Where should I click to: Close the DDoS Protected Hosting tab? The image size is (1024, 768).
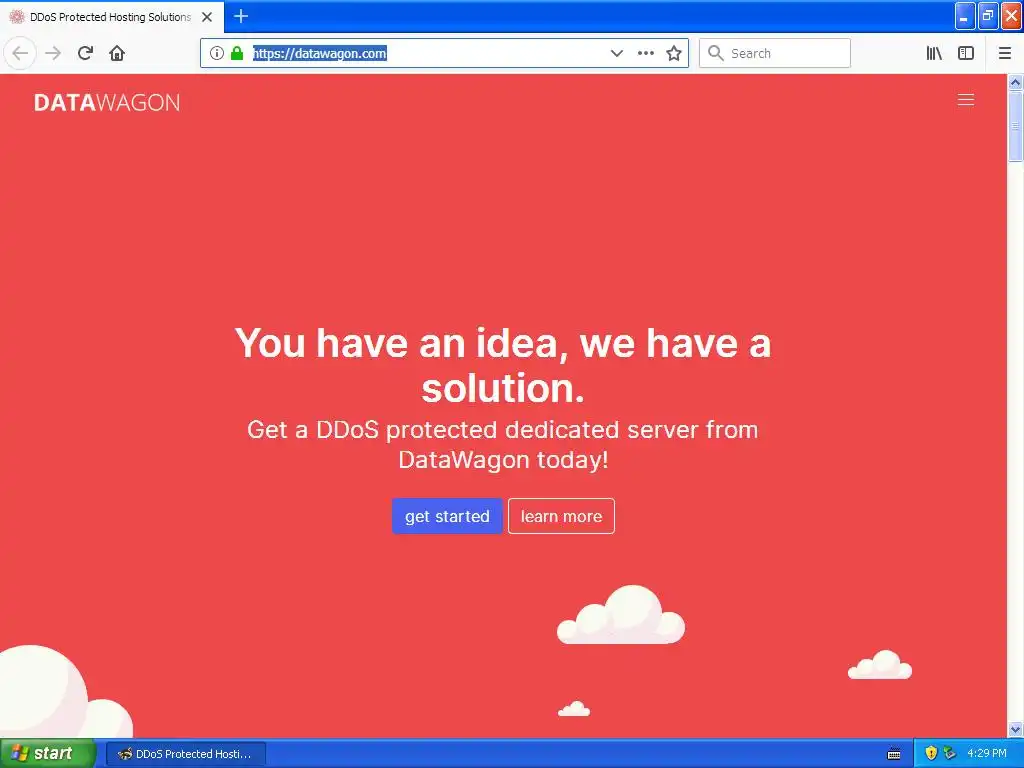[x=207, y=17]
